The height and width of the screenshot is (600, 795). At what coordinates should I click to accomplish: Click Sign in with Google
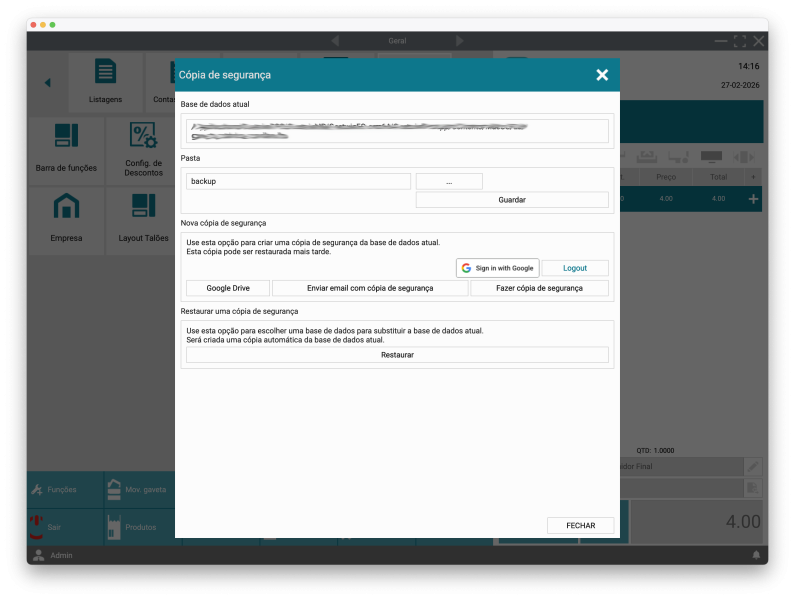point(498,268)
